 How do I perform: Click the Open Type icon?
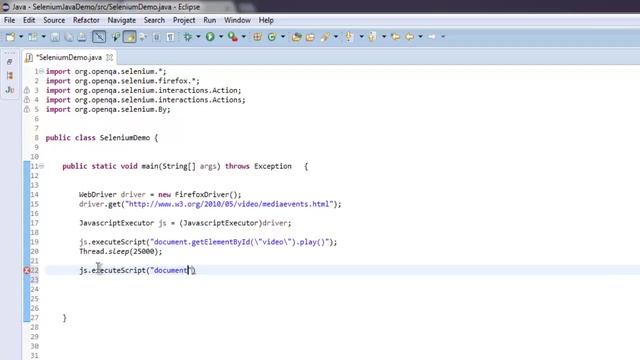click(296, 37)
